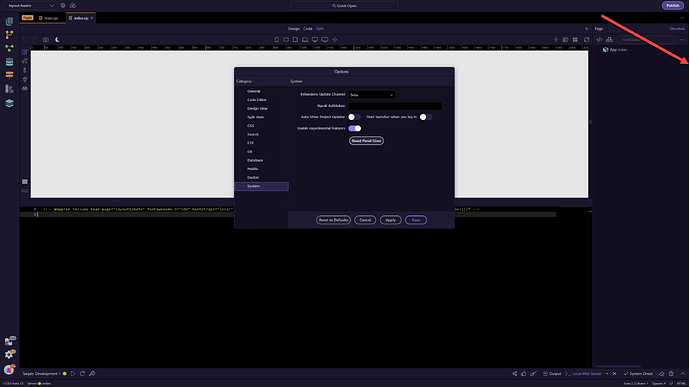Take a screenshot with the camera icon
690x387 pixels.
[46, 40]
